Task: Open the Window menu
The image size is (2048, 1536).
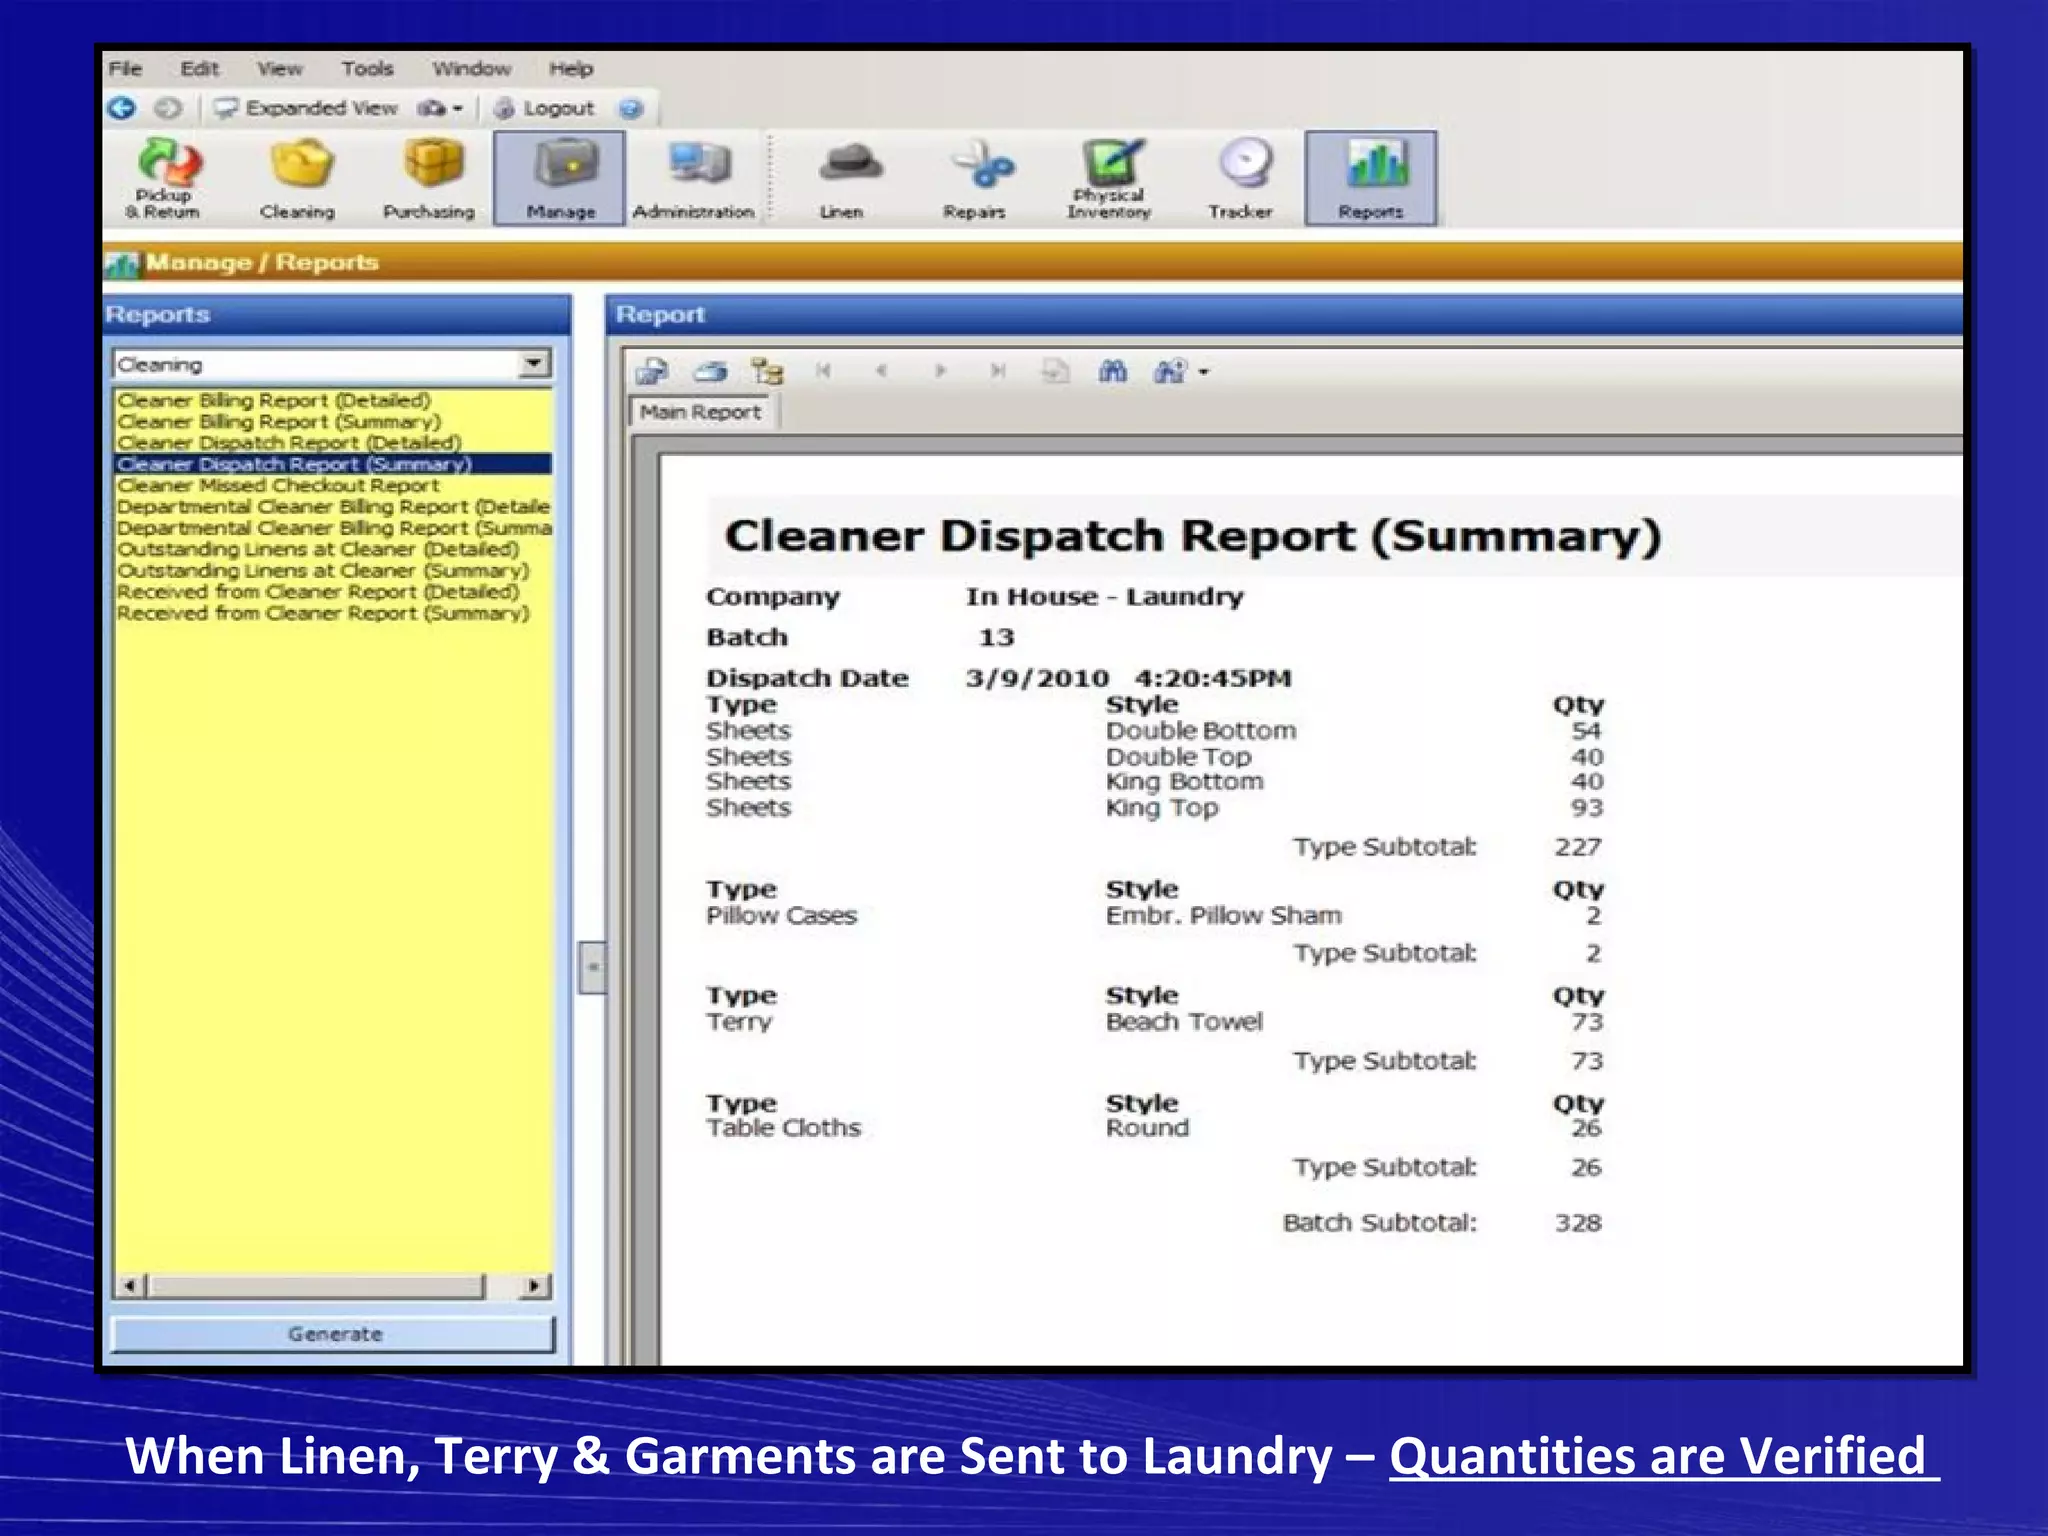Action: coord(471,69)
